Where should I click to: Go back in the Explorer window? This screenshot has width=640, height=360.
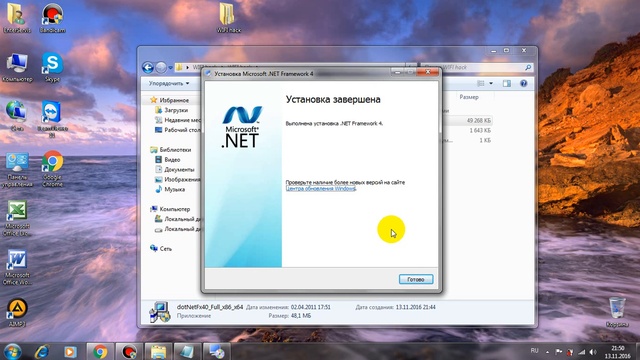148,67
